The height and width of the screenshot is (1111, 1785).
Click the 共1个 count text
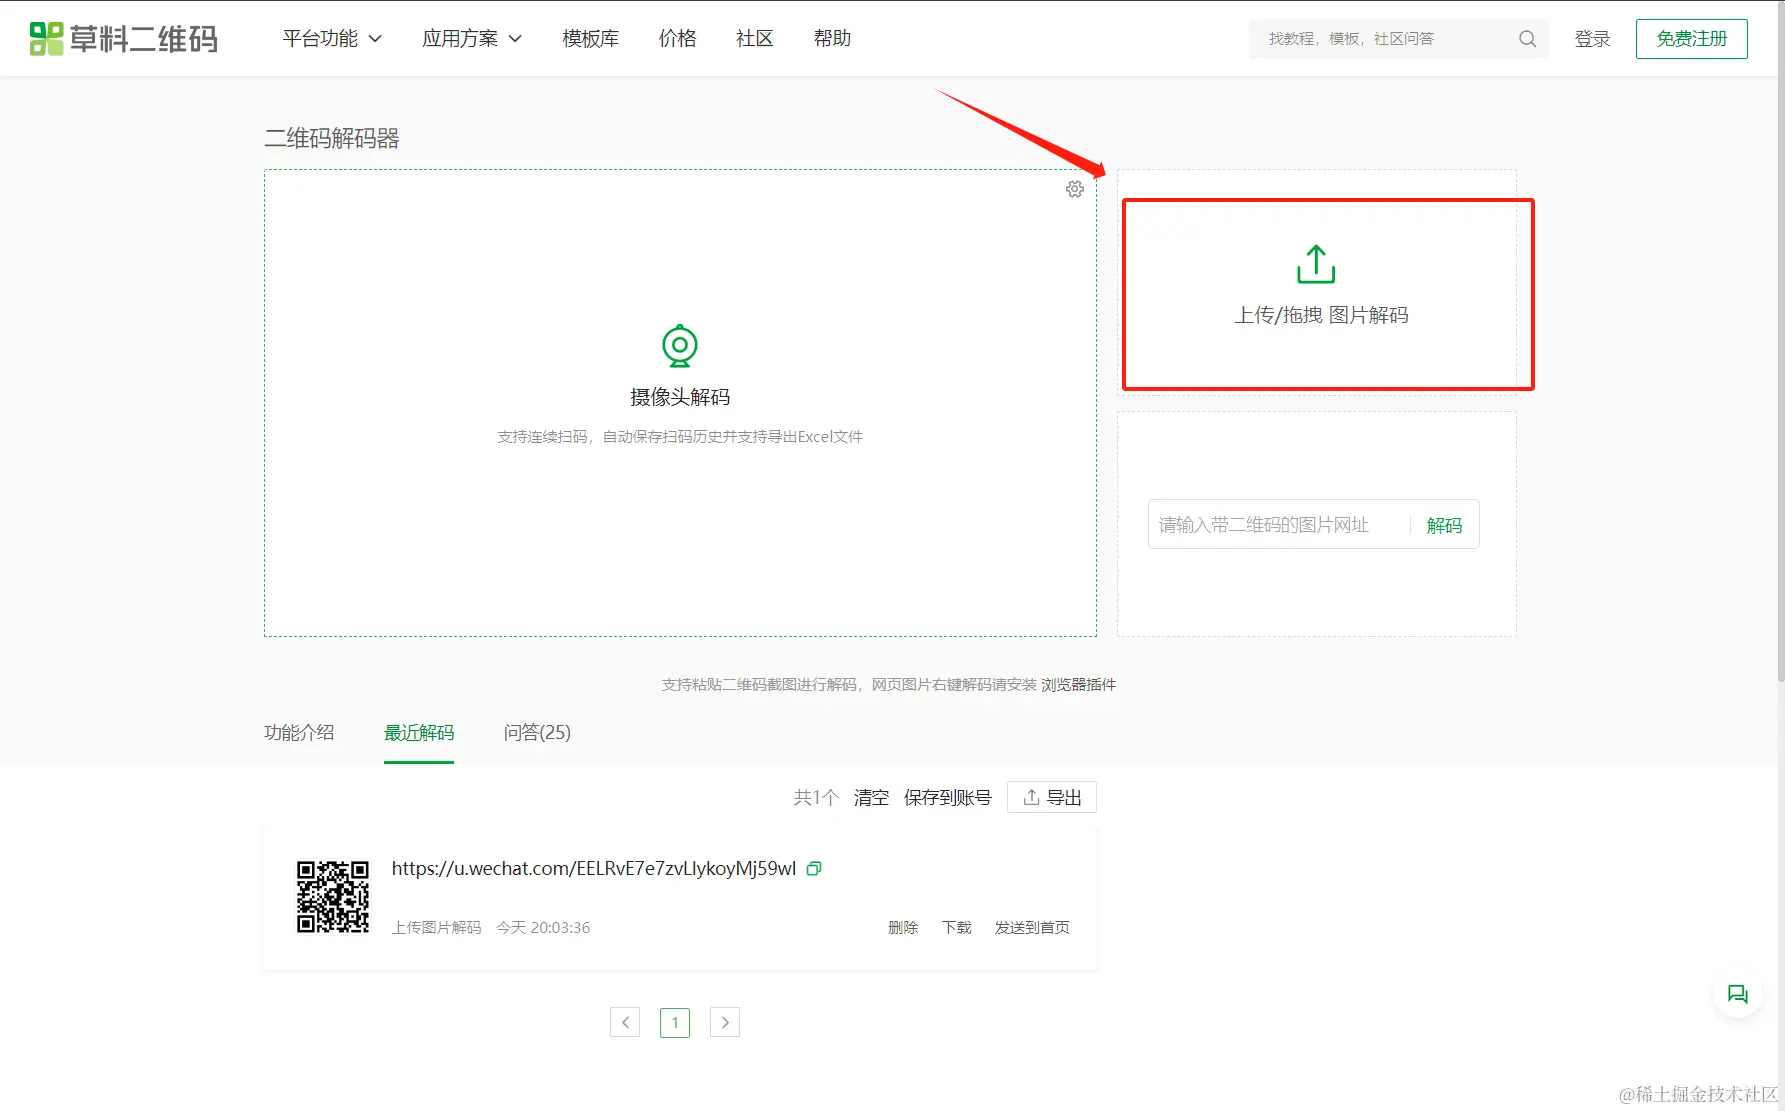point(816,798)
